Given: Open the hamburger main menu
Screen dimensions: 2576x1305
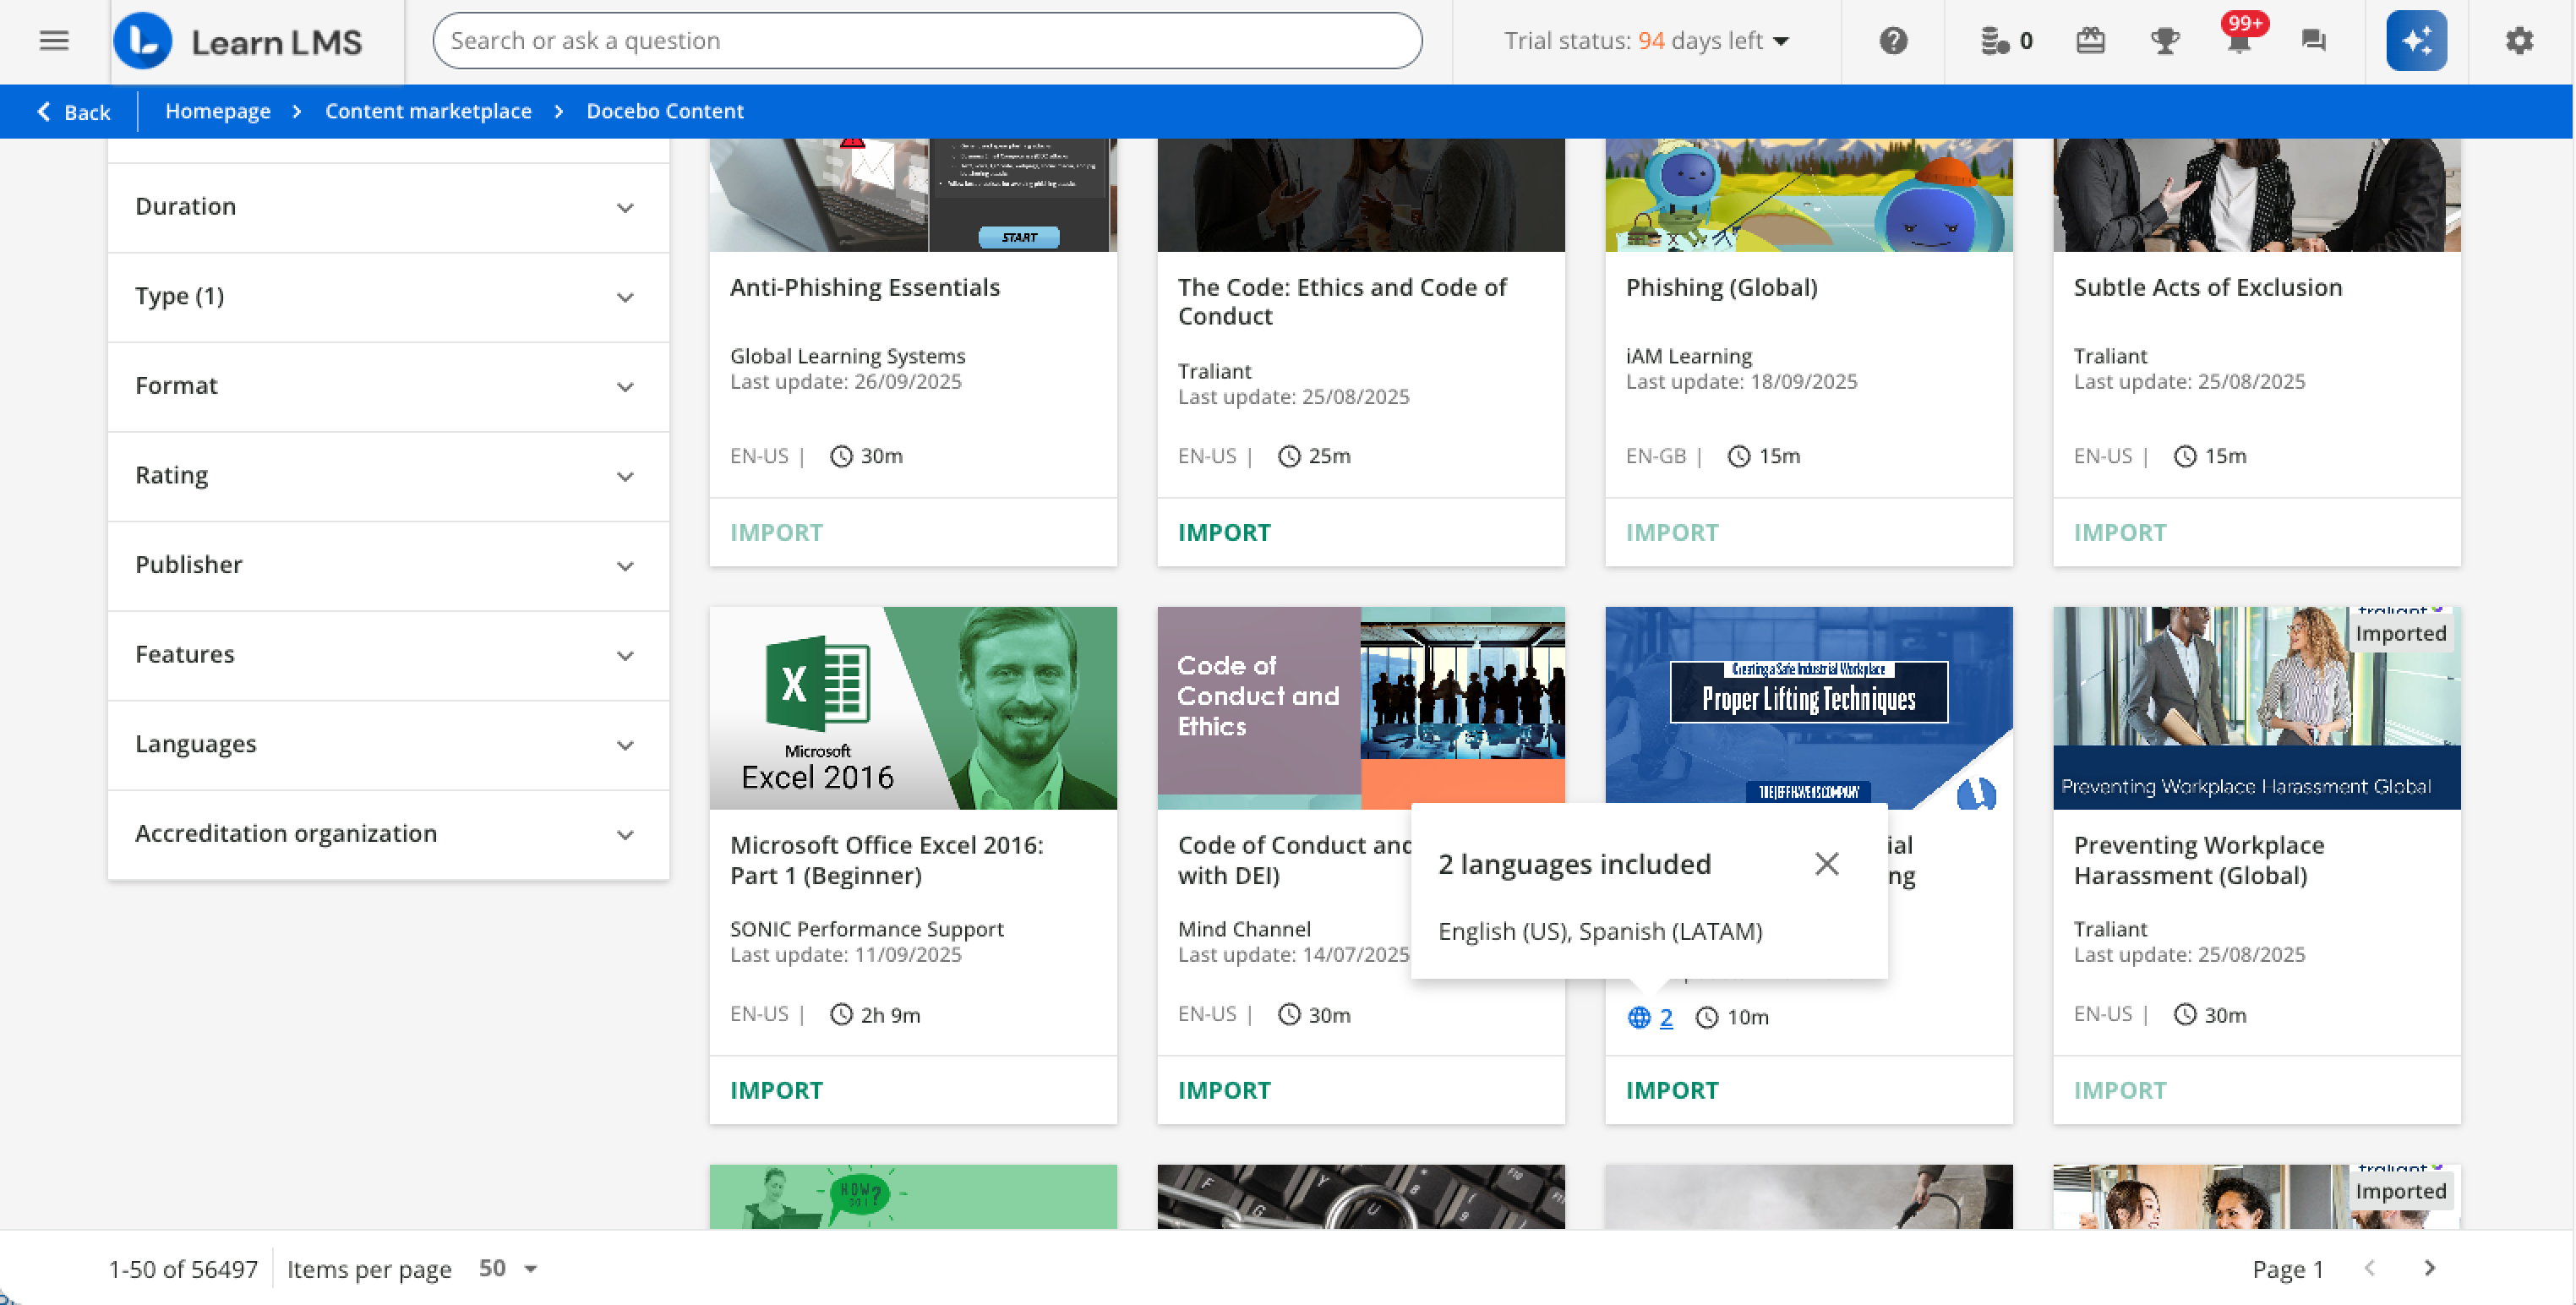Looking at the screenshot, I should pos(54,41).
